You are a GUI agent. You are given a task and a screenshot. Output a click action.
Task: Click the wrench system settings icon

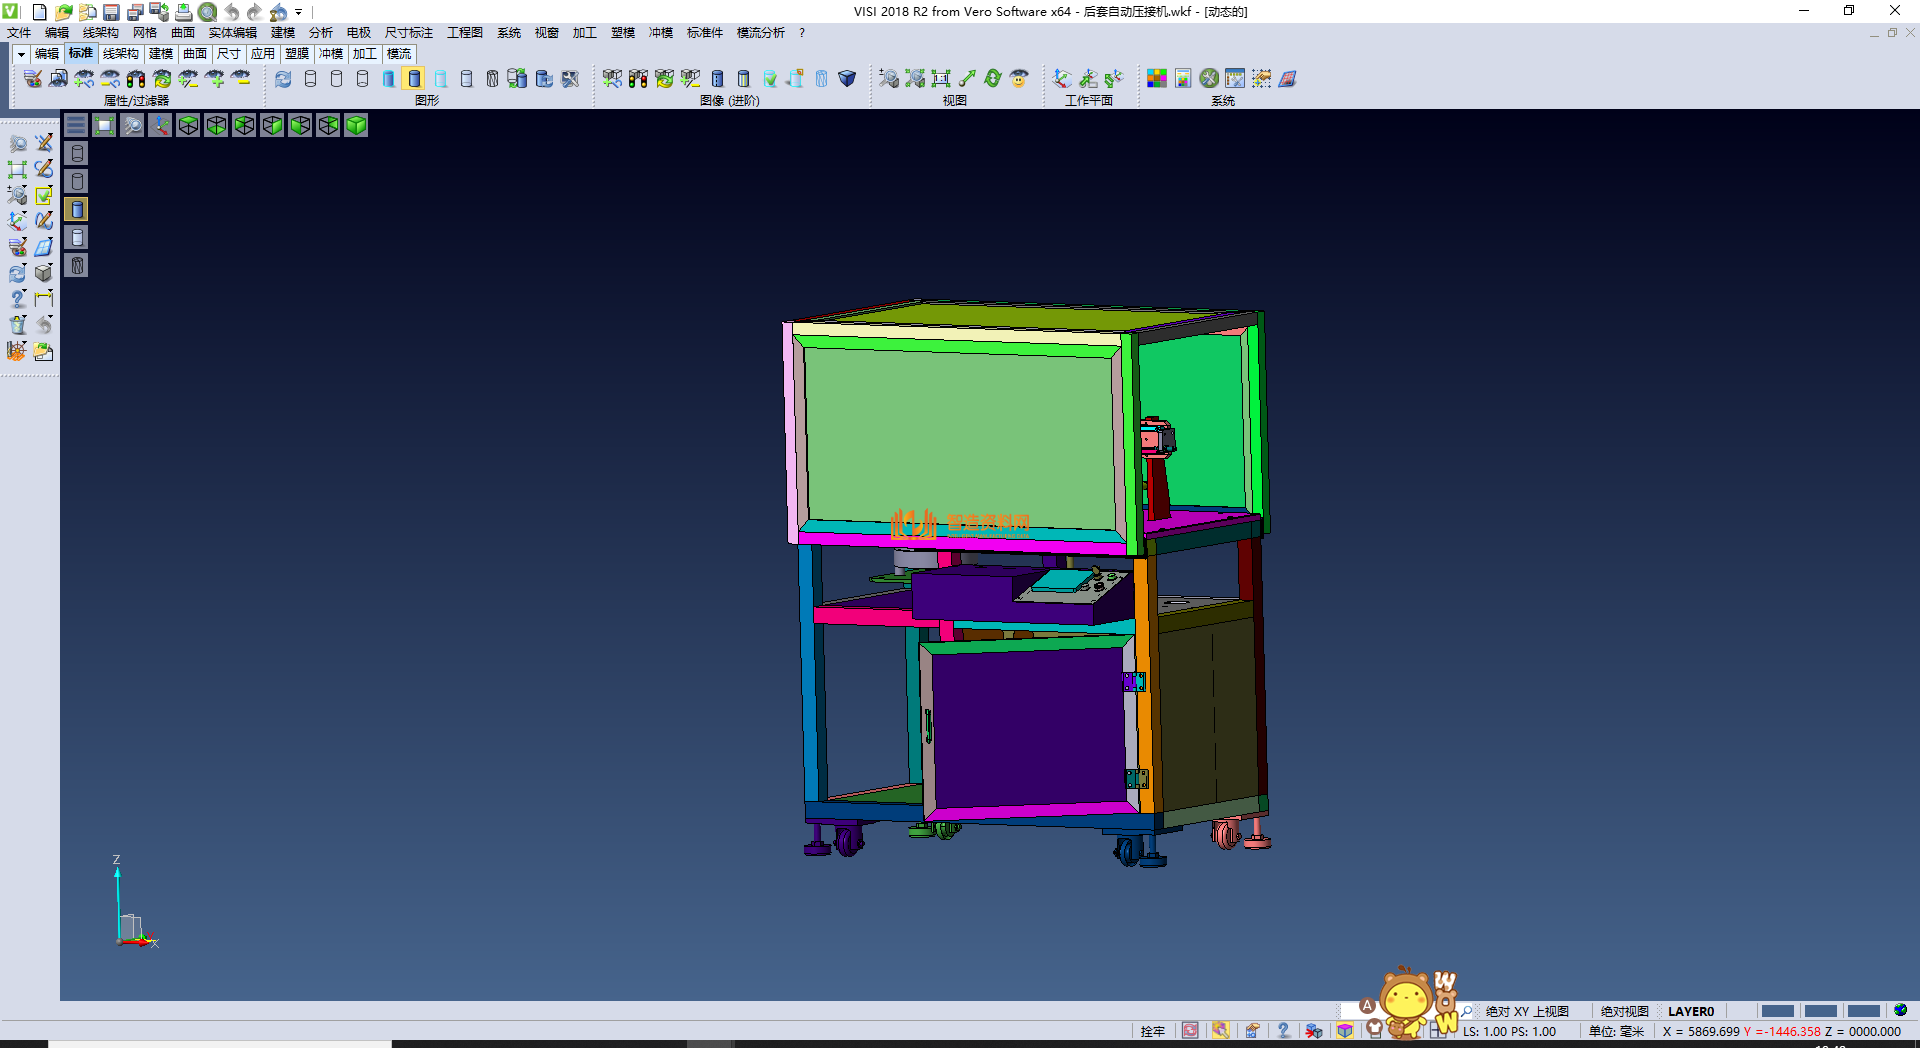1209,78
